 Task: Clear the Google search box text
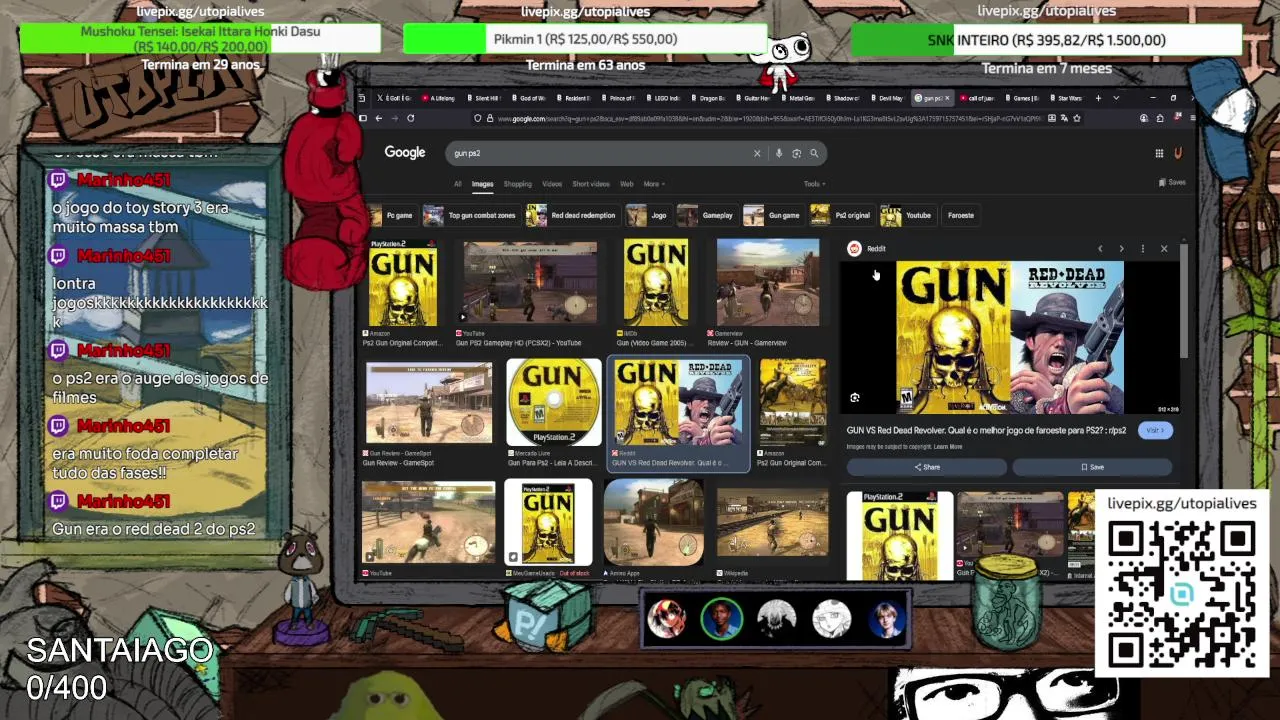[757, 153]
